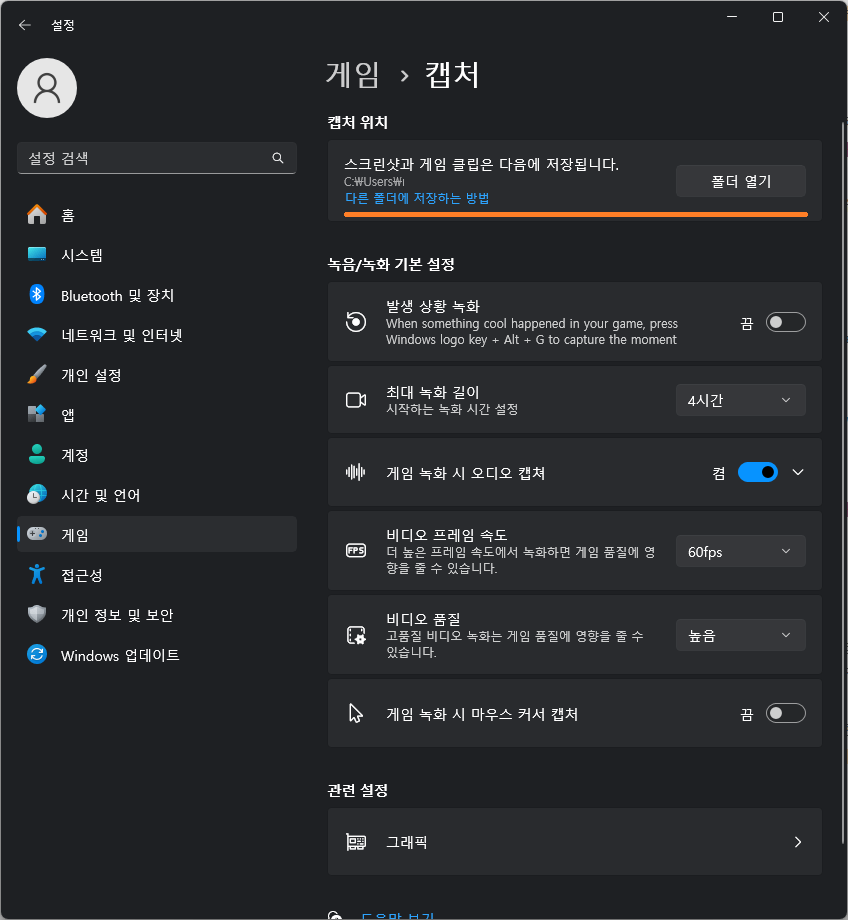Select 계정 sidebar item
This screenshot has height=920, width=848.
(x=157, y=455)
